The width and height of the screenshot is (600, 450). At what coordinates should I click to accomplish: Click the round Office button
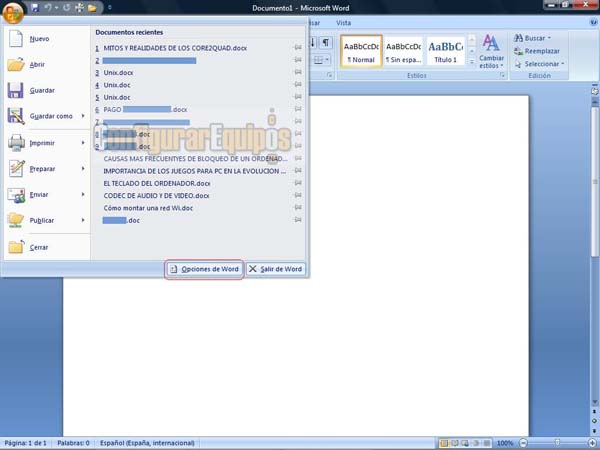13,12
